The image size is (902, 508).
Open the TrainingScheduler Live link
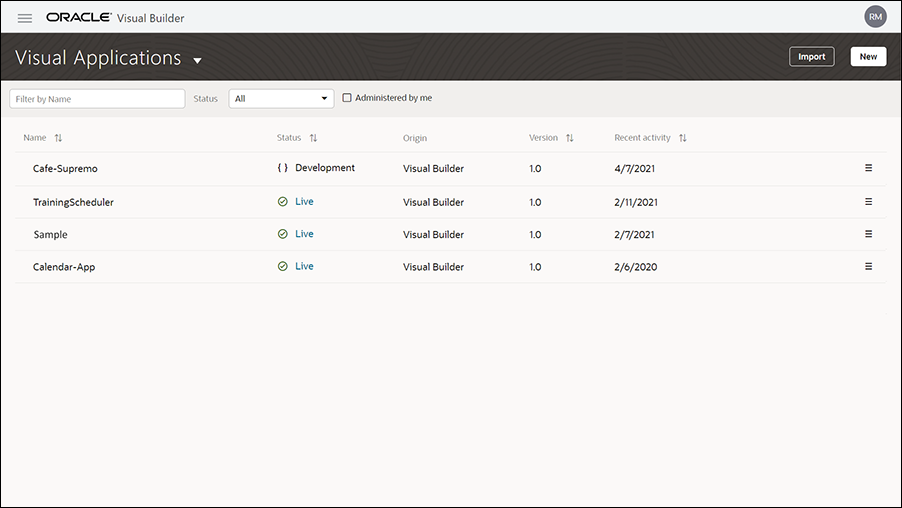[304, 201]
